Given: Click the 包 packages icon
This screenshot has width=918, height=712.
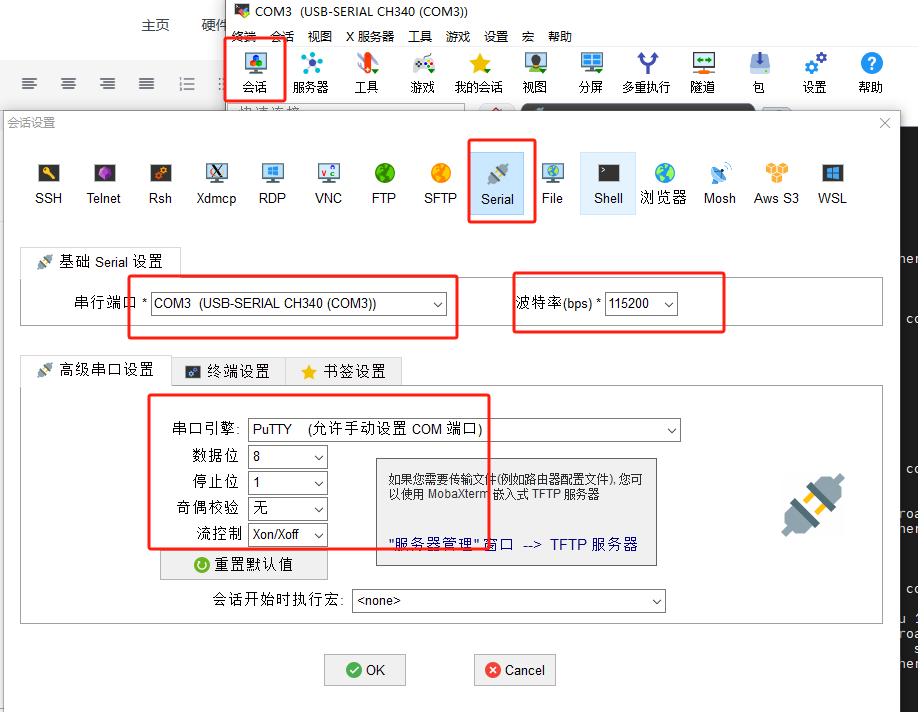Looking at the screenshot, I should pyautogui.click(x=759, y=72).
